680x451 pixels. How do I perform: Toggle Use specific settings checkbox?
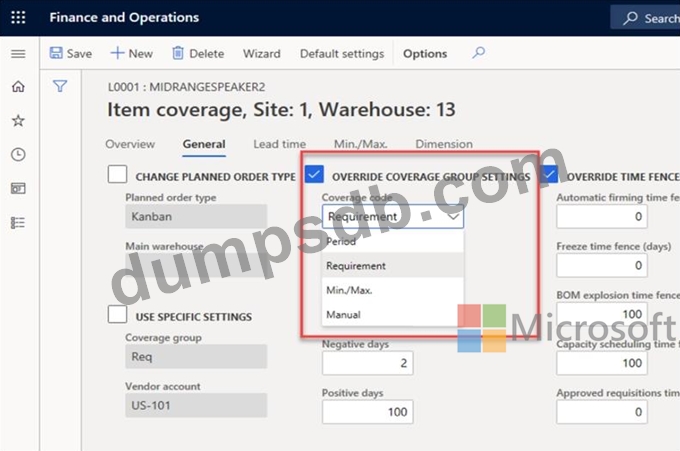coord(116,316)
